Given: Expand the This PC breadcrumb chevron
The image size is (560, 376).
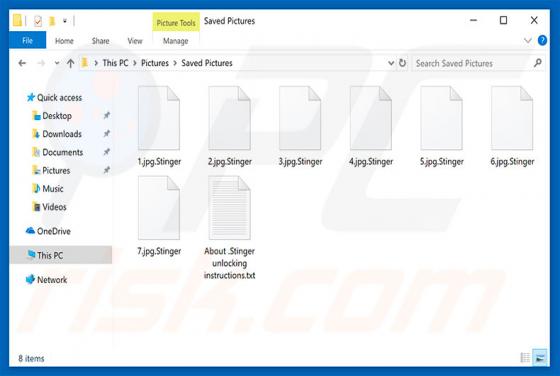Looking at the screenshot, I should click(135, 63).
